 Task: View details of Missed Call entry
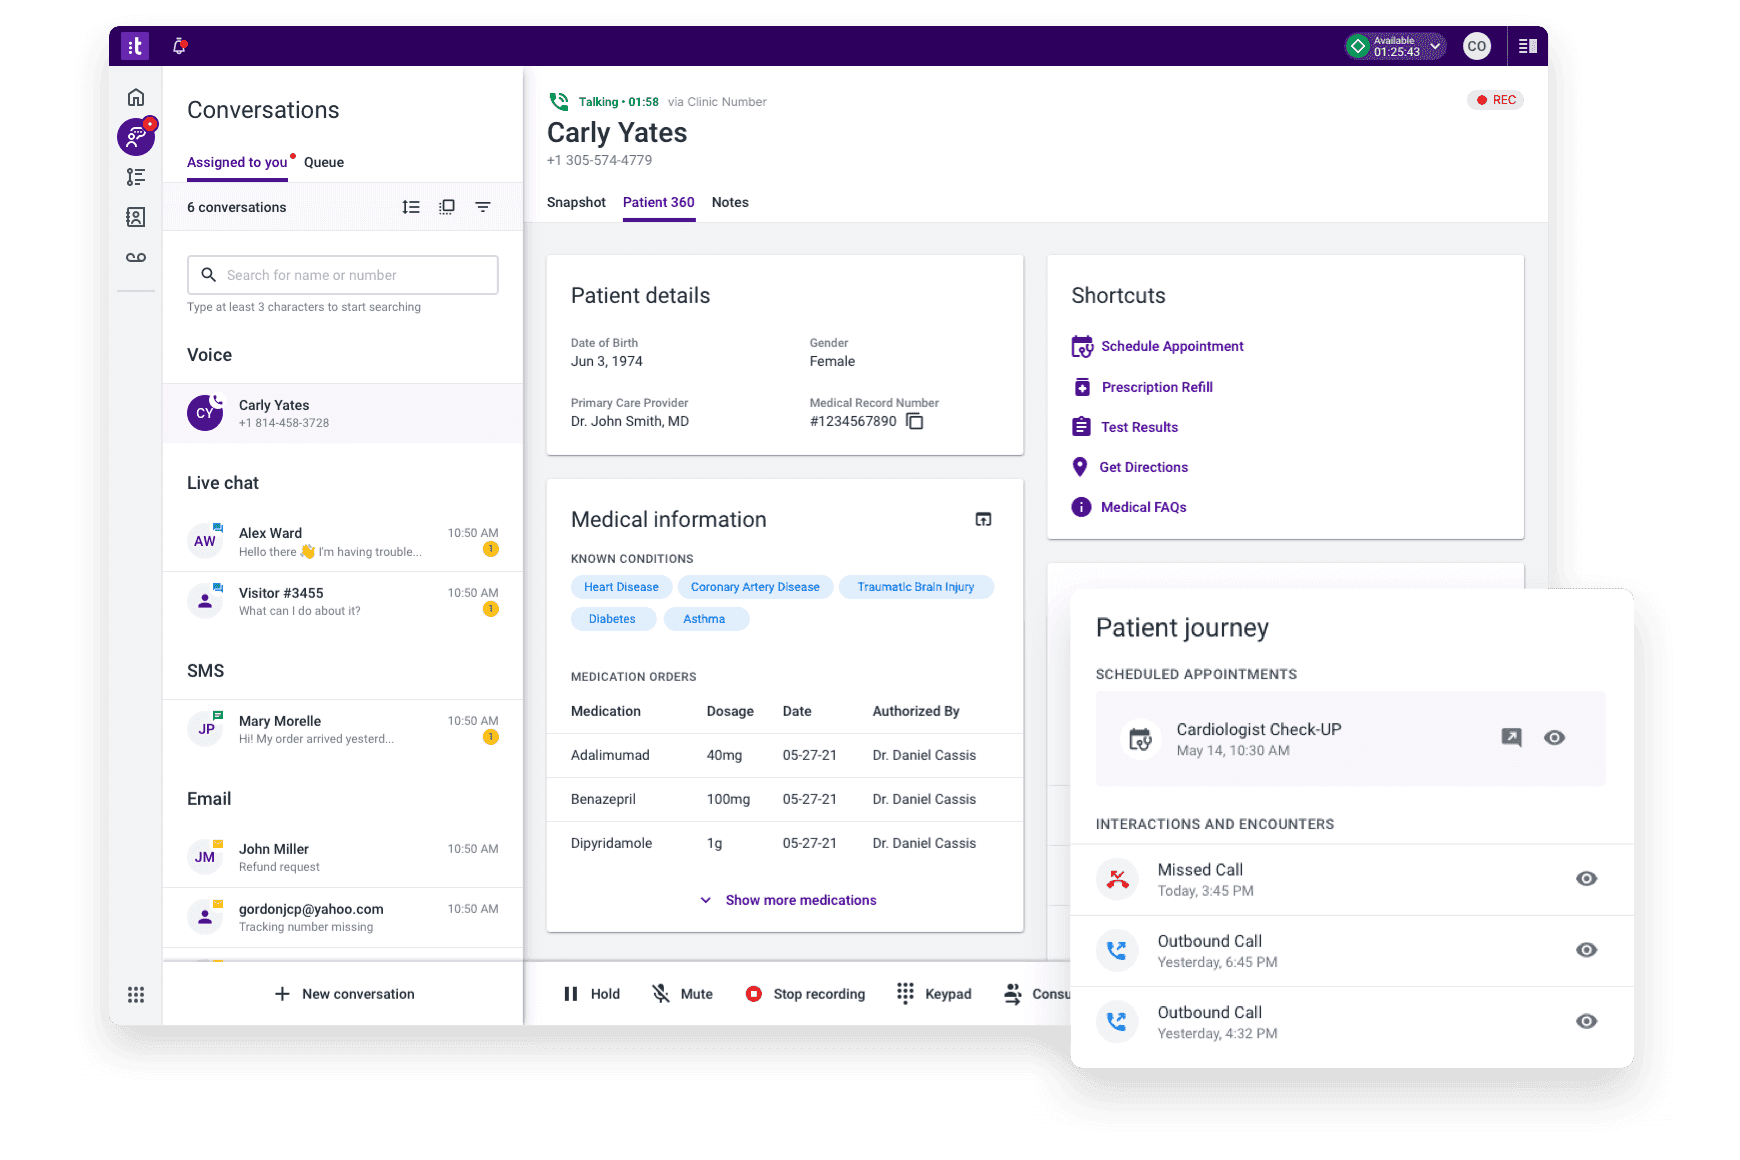tap(1586, 879)
